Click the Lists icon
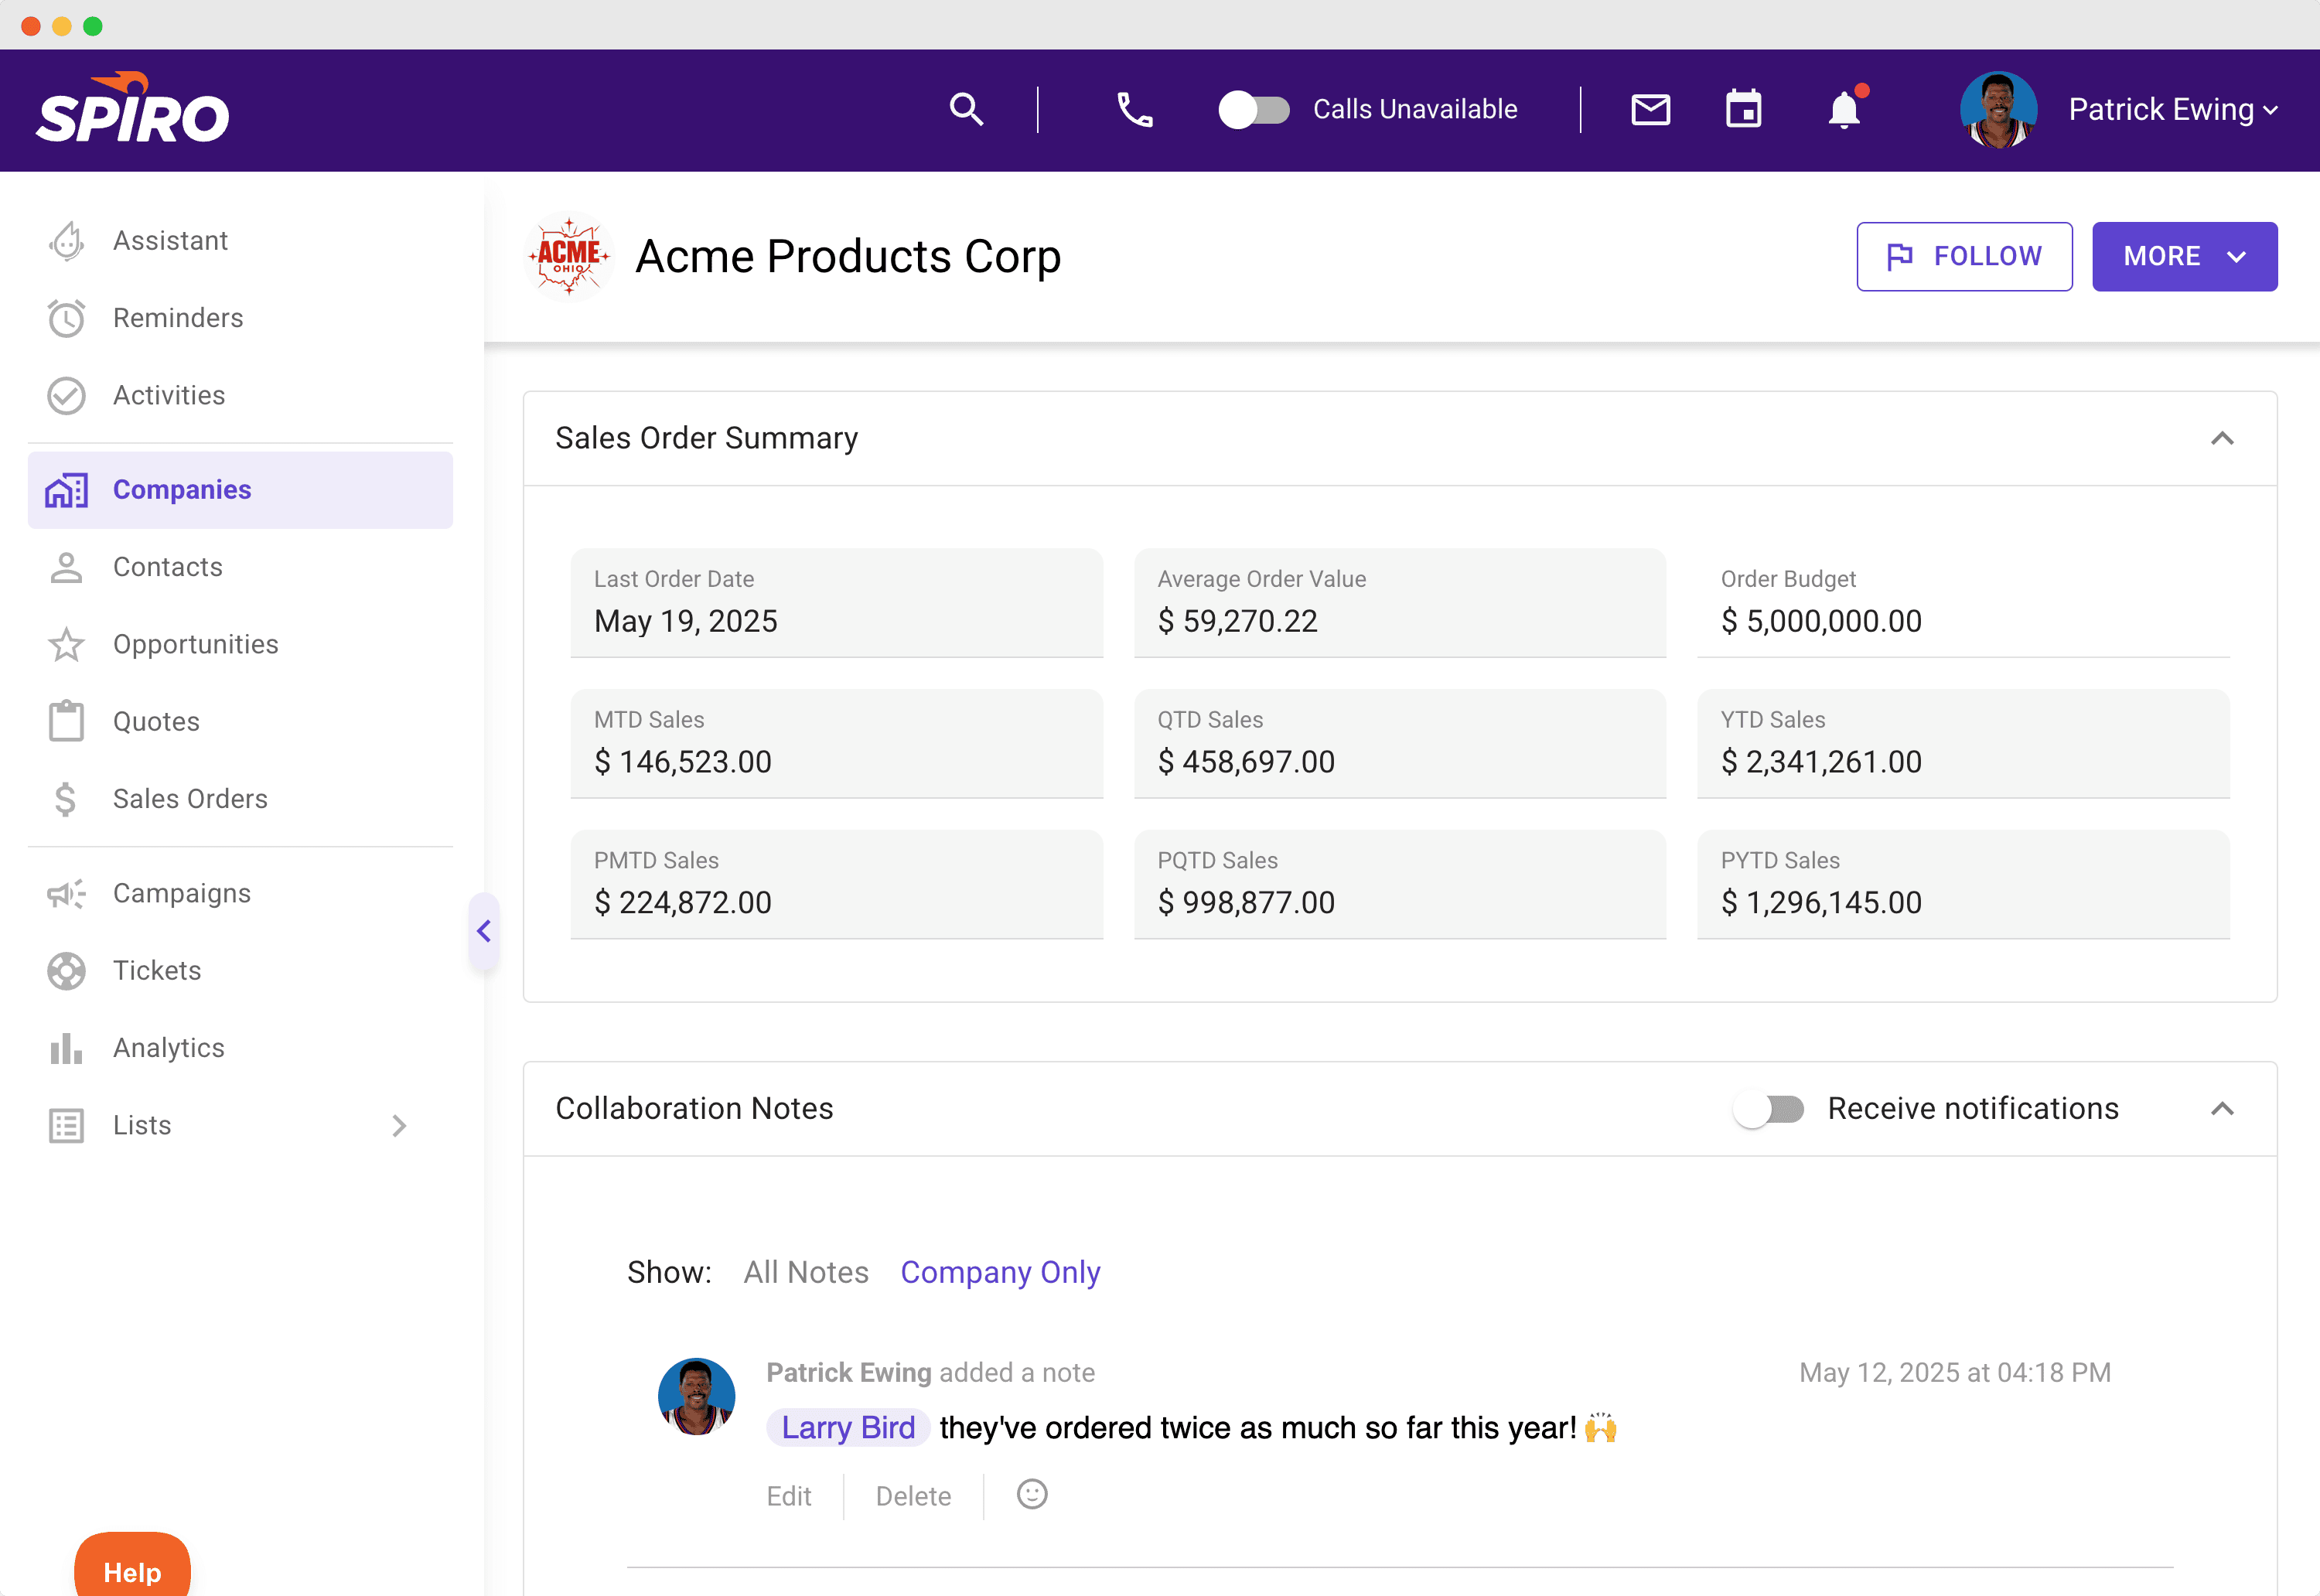Screen dimensions: 2320x1596 pyautogui.click(x=66, y=1125)
